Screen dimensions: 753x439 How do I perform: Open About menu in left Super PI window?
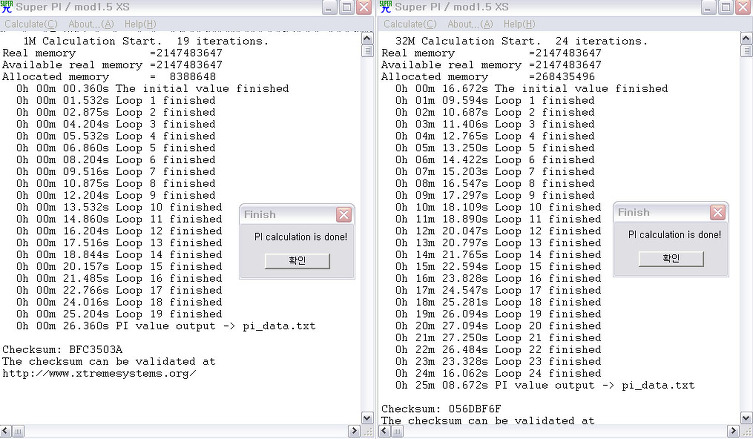pyautogui.click(x=91, y=24)
